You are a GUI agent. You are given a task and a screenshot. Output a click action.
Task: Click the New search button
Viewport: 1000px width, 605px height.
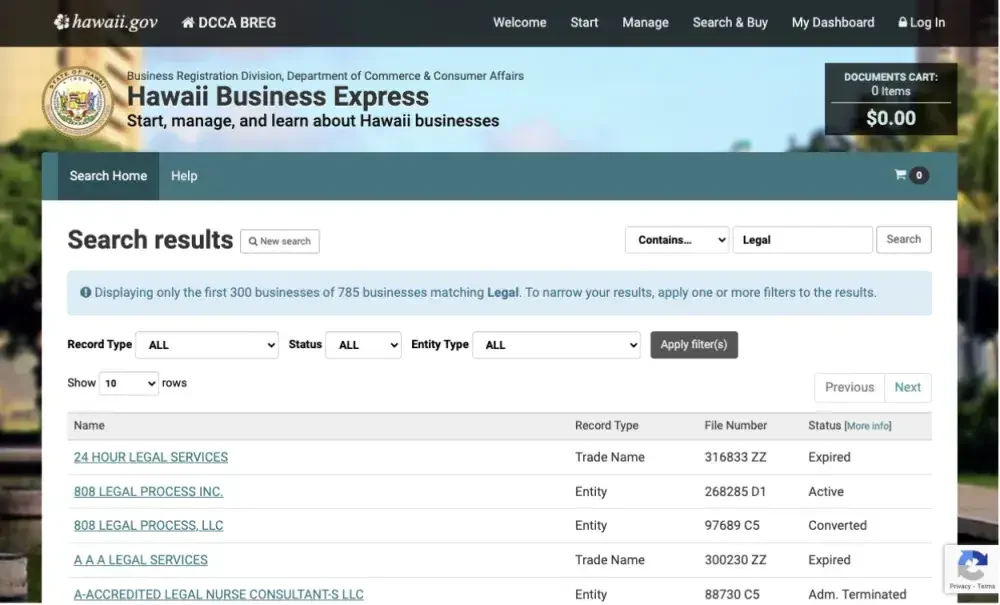(280, 242)
